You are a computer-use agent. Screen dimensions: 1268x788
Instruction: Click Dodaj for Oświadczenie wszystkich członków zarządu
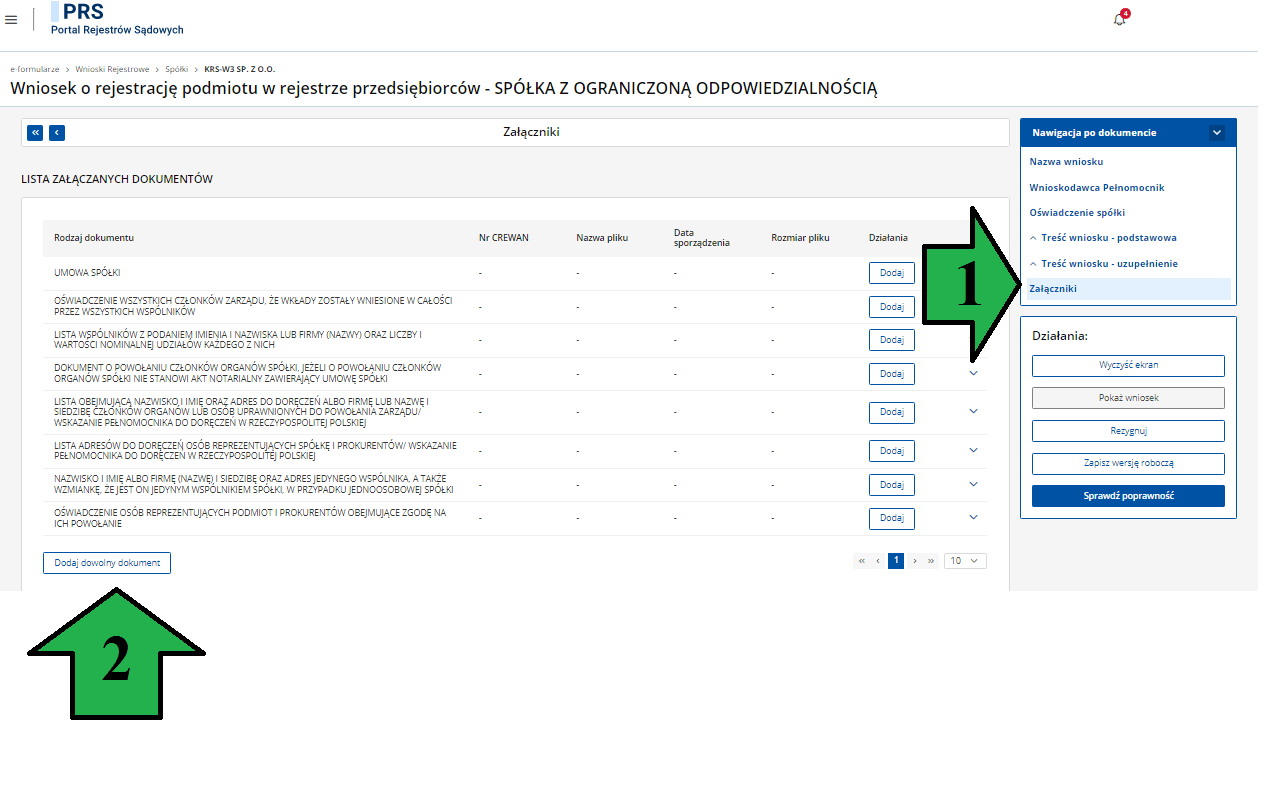pyautogui.click(x=892, y=307)
